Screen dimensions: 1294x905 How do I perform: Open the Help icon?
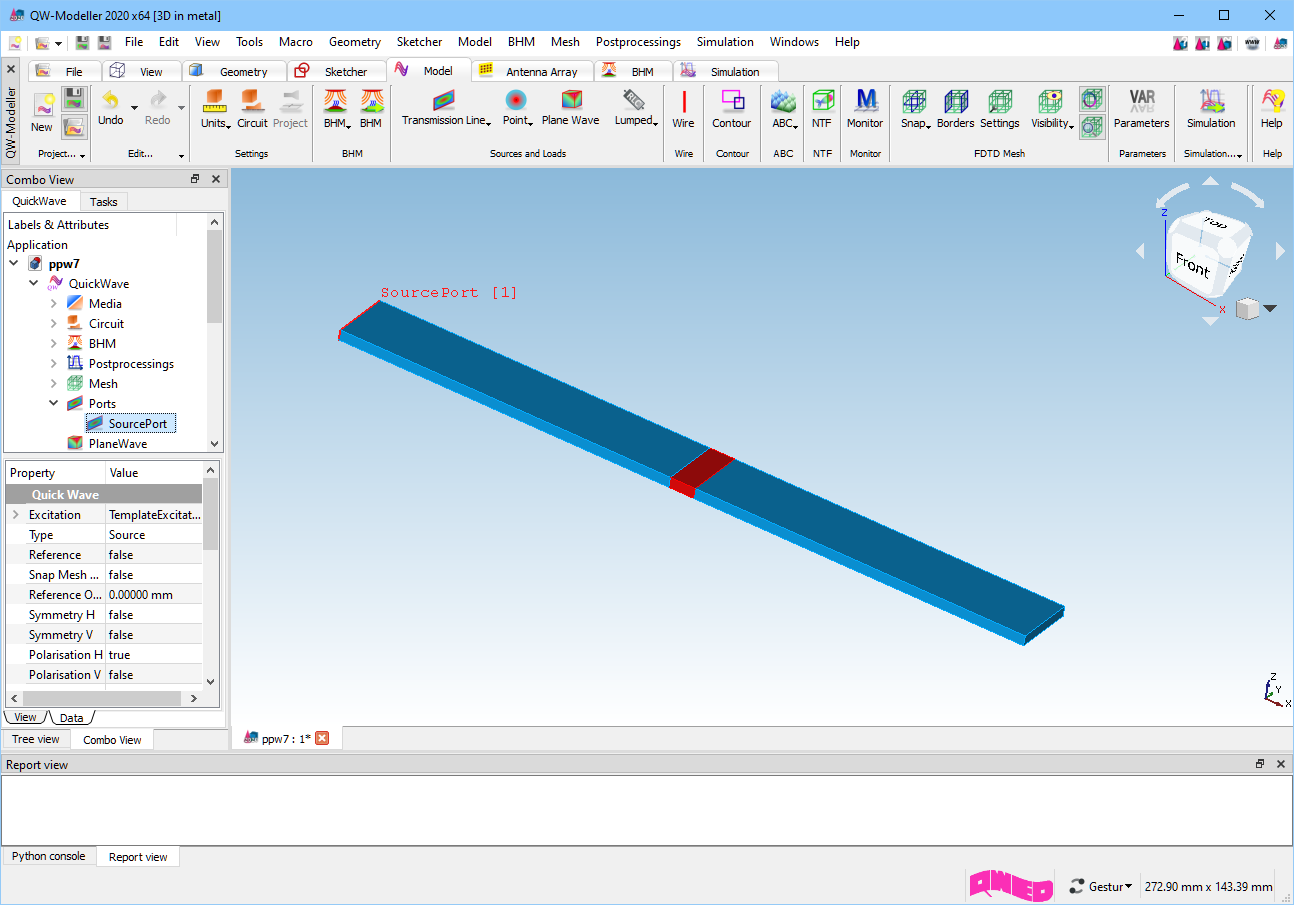(1272, 101)
